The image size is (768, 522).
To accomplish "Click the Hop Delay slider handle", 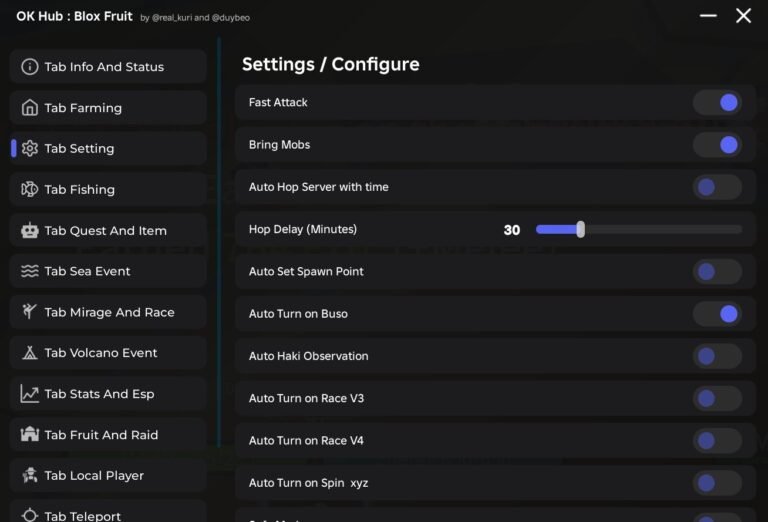I will pos(580,229).
